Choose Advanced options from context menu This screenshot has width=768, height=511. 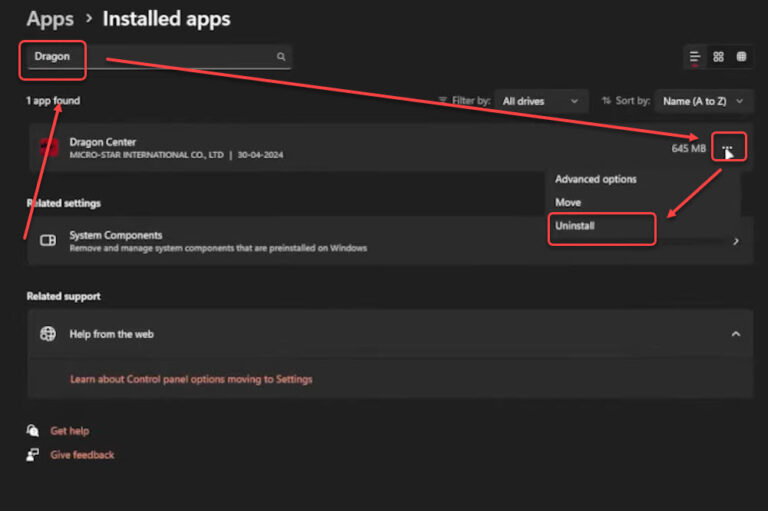pos(596,179)
